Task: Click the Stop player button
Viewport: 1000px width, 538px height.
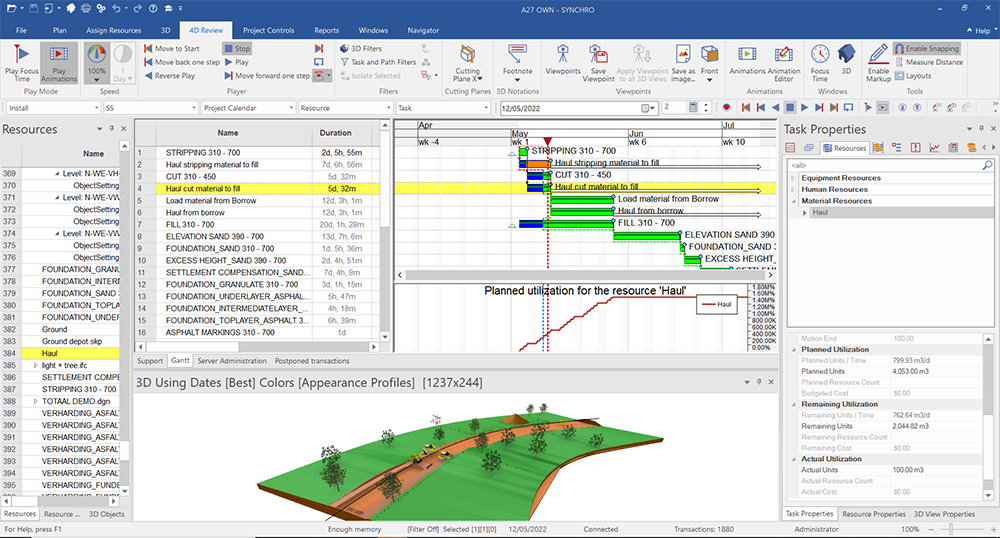Action: point(237,48)
